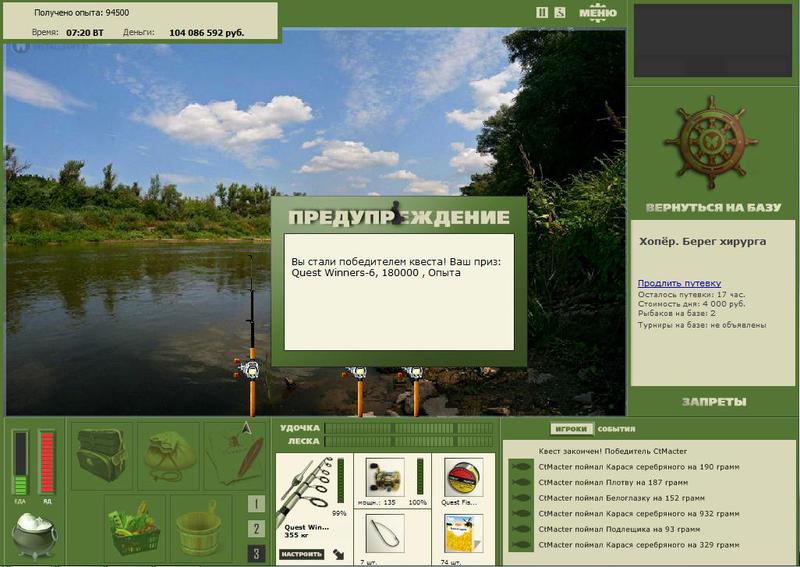Open the МЕНЮ menu
This screenshot has width=800, height=567.
coord(597,13)
